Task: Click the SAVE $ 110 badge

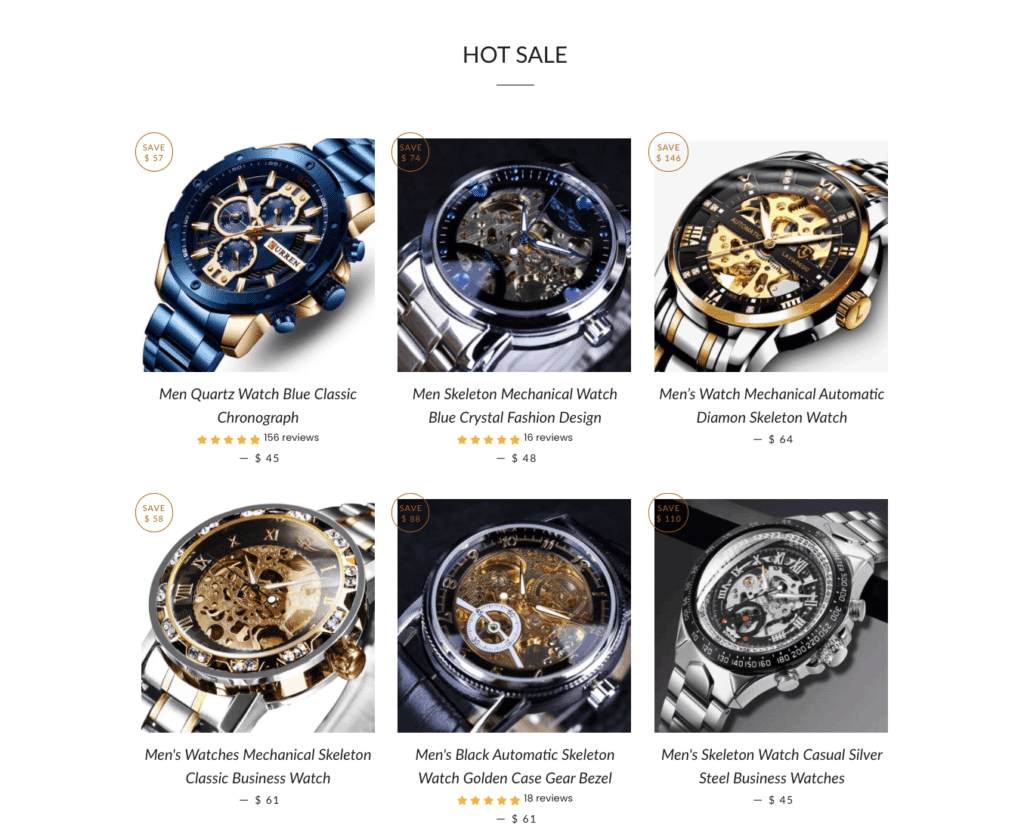Action: point(668,513)
